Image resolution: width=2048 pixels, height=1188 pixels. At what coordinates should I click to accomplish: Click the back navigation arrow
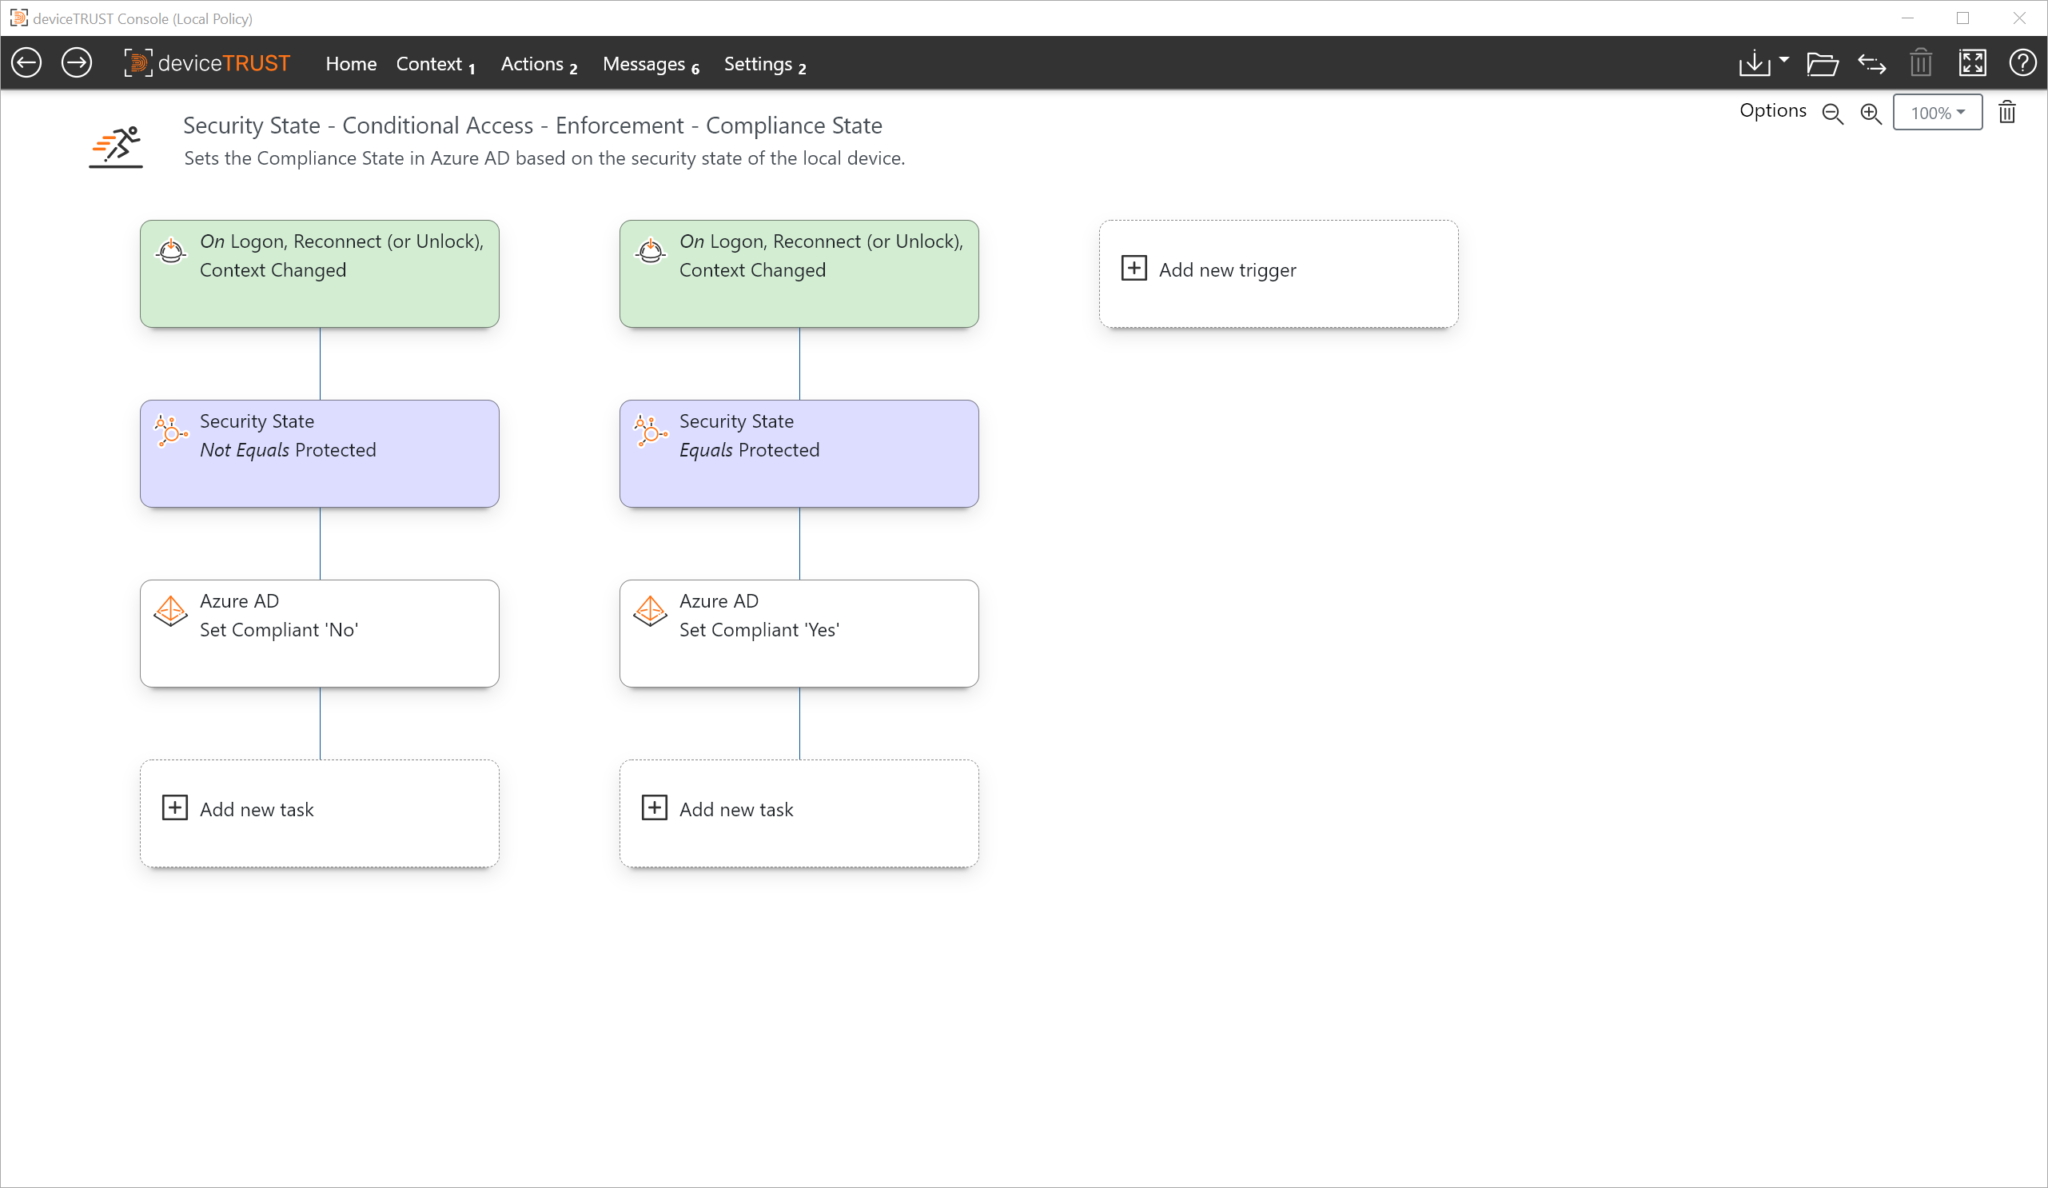click(x=26, y=62)
